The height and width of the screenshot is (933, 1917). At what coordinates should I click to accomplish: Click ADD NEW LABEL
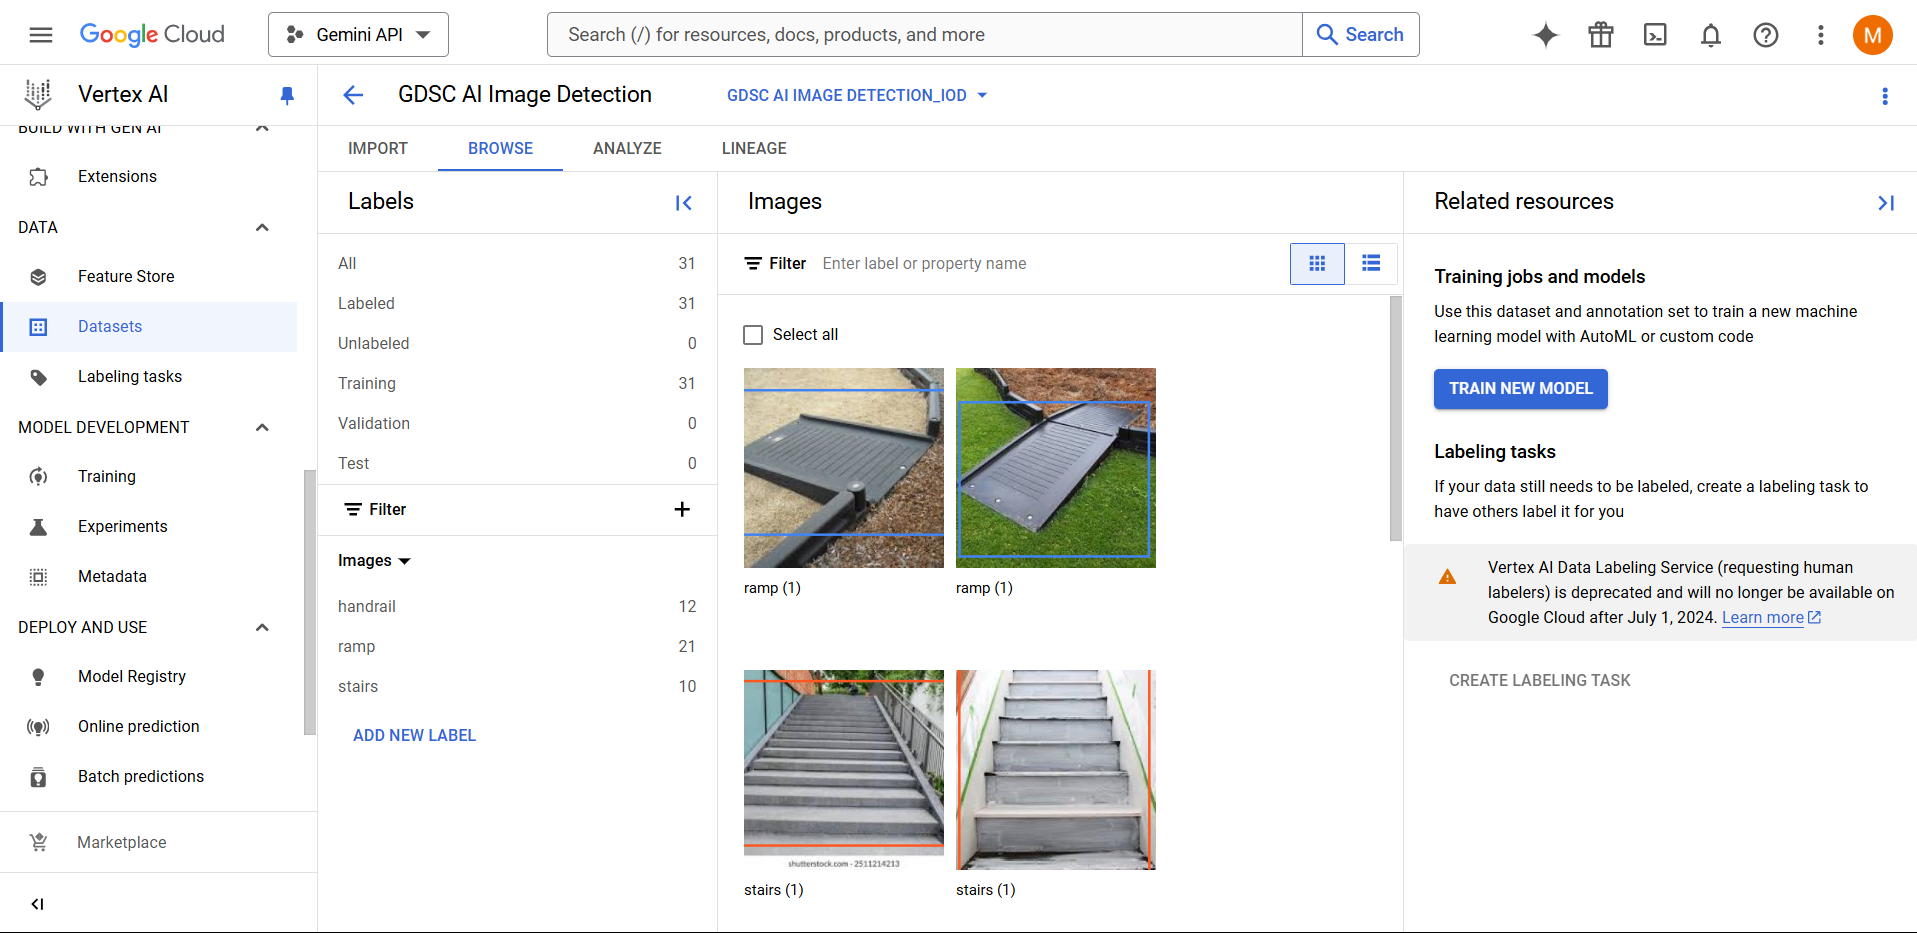[x=414, y=735]
